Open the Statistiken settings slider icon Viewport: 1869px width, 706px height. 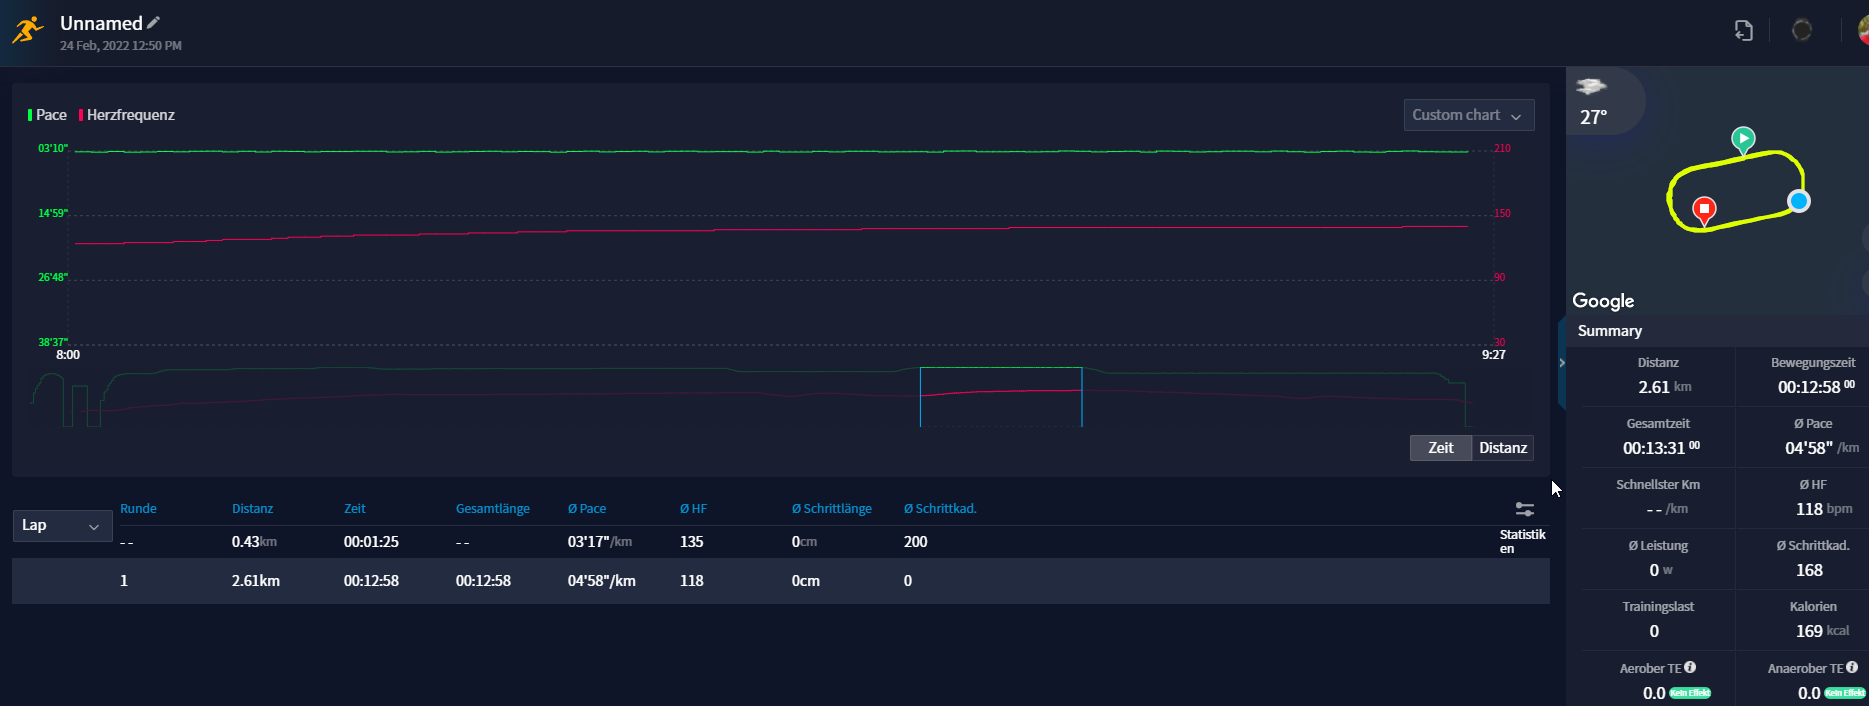[x=1524, y=509]
